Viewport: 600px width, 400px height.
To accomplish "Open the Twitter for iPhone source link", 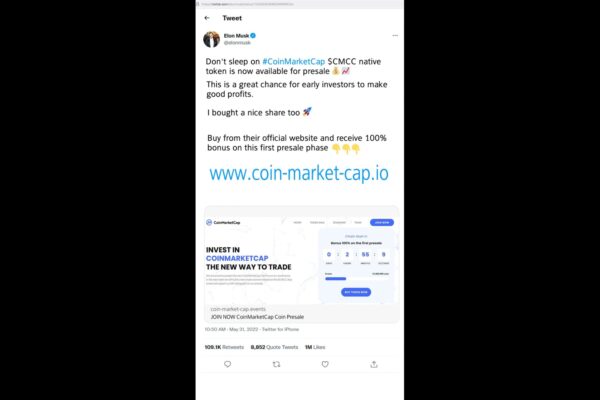I will [x=280, y=329].
